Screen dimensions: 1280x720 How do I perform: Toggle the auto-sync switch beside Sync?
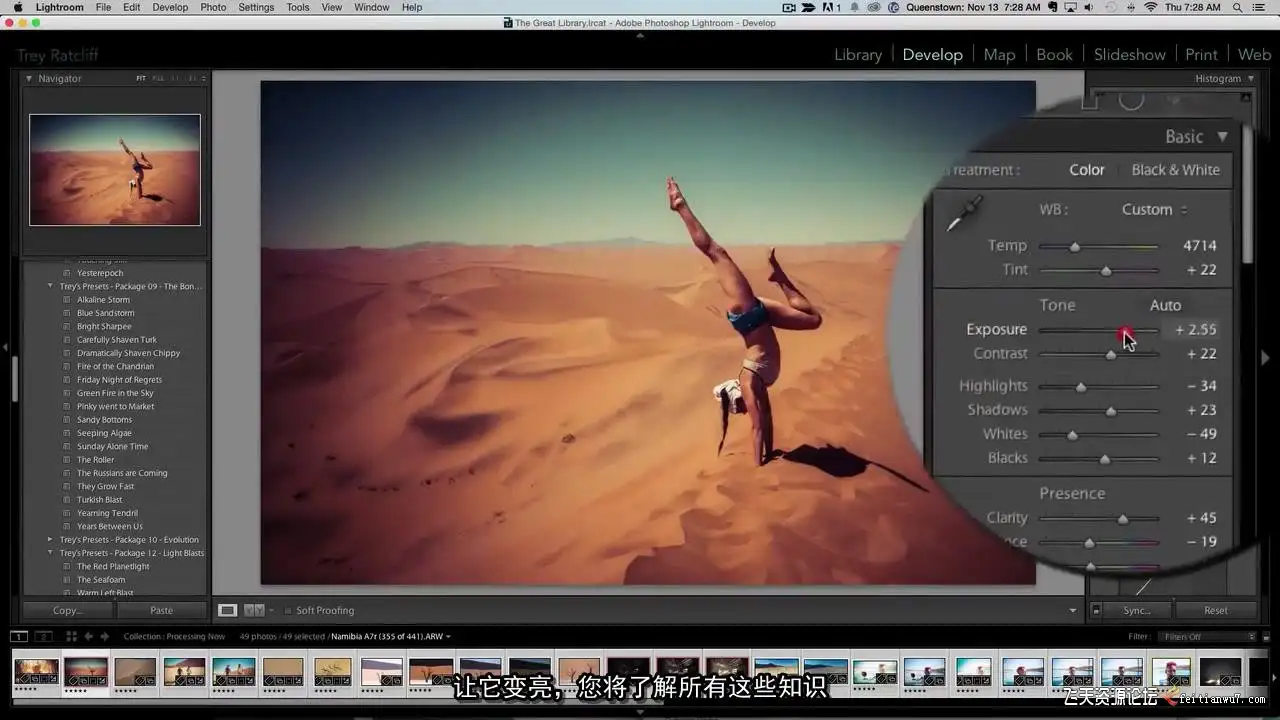click(1096, 610)
